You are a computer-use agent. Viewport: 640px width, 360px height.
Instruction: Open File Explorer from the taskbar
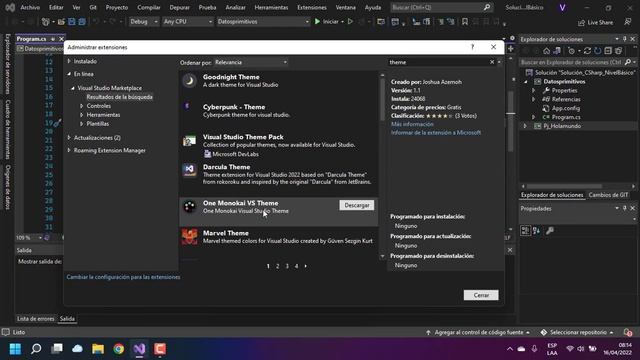click(x=98, y=349)
